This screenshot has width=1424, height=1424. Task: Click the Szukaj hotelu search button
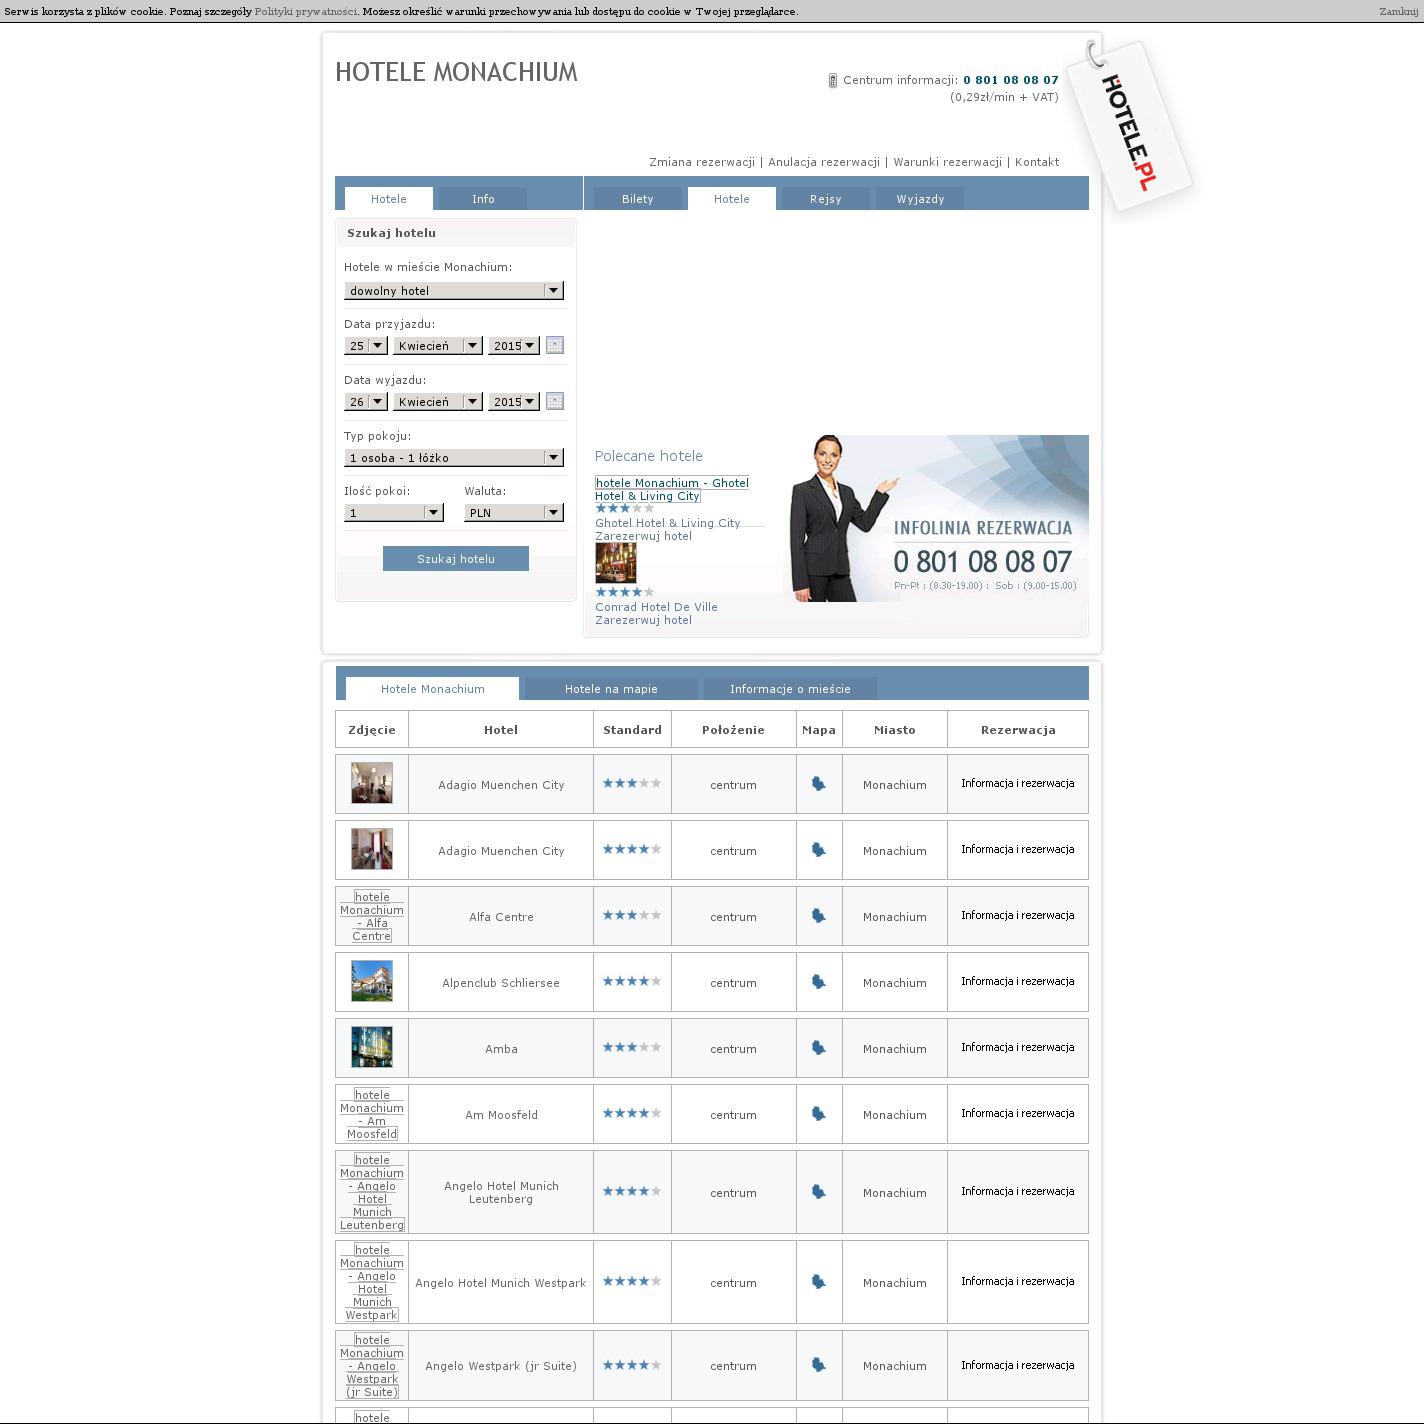click(x=456, y=558)
